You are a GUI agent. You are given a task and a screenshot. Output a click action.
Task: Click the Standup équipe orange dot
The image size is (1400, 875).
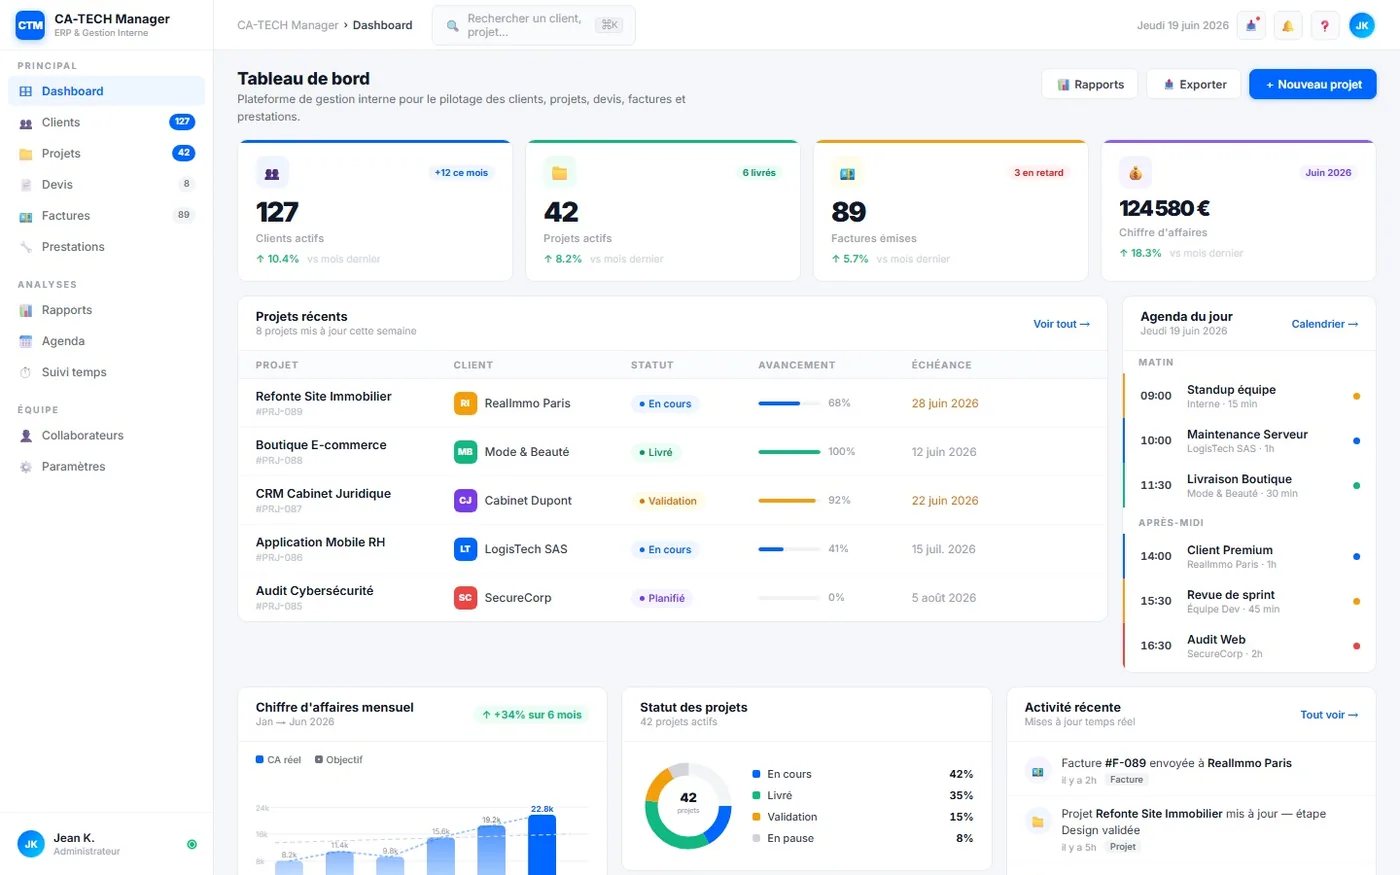pos(1356,396)
